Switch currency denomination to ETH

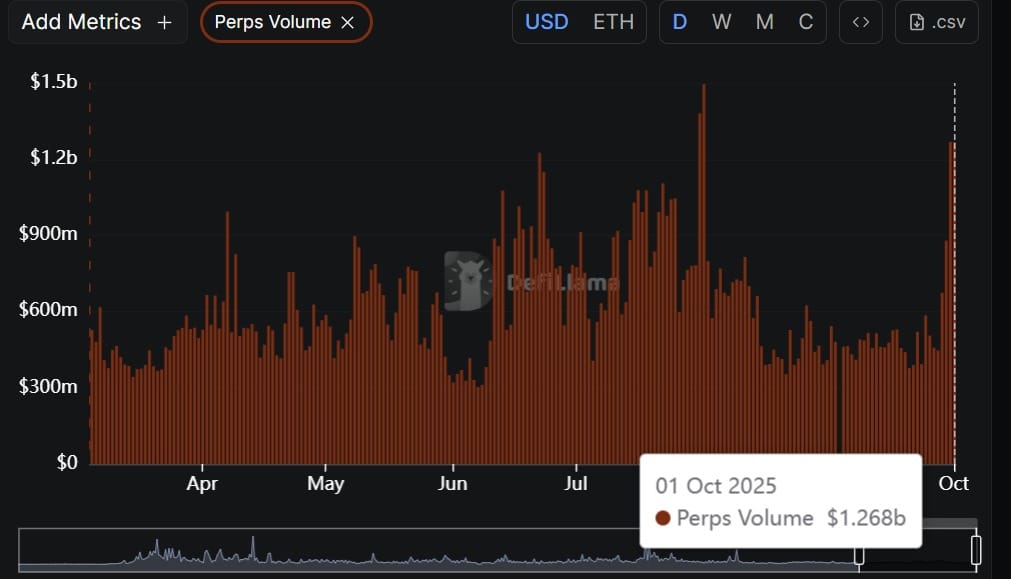click(x=613, y=22)
